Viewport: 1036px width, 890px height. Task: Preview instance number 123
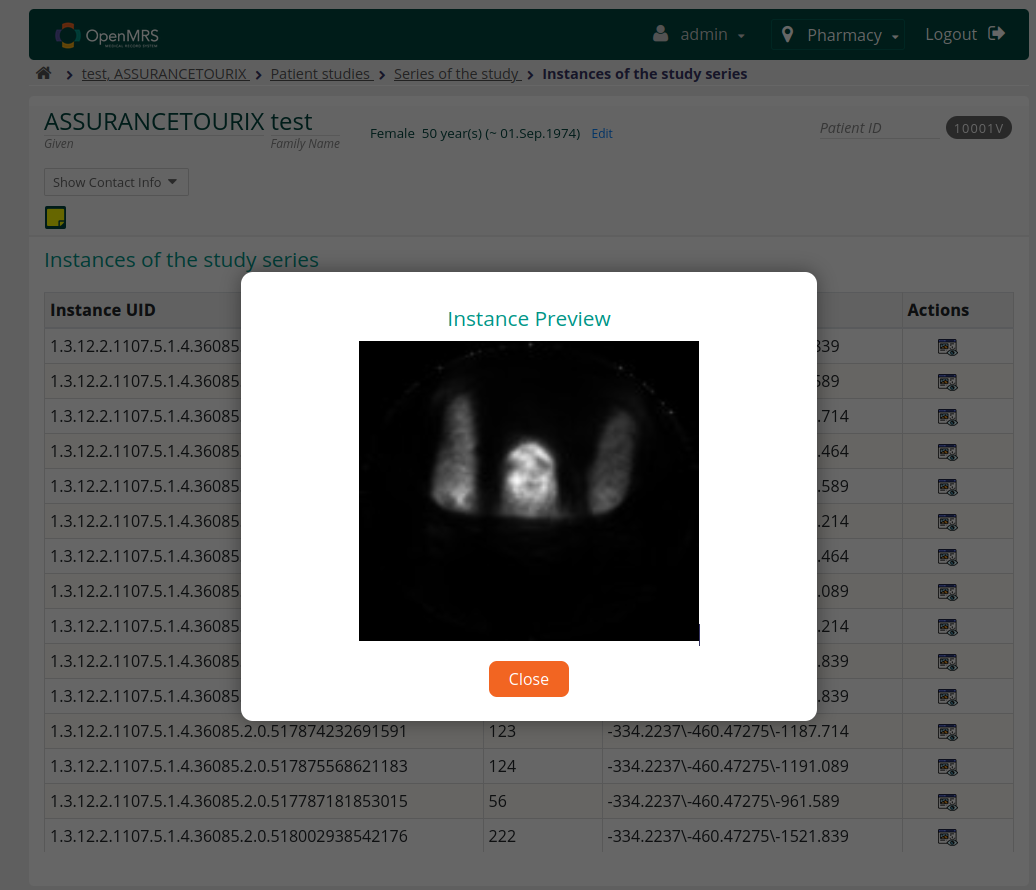947,731
